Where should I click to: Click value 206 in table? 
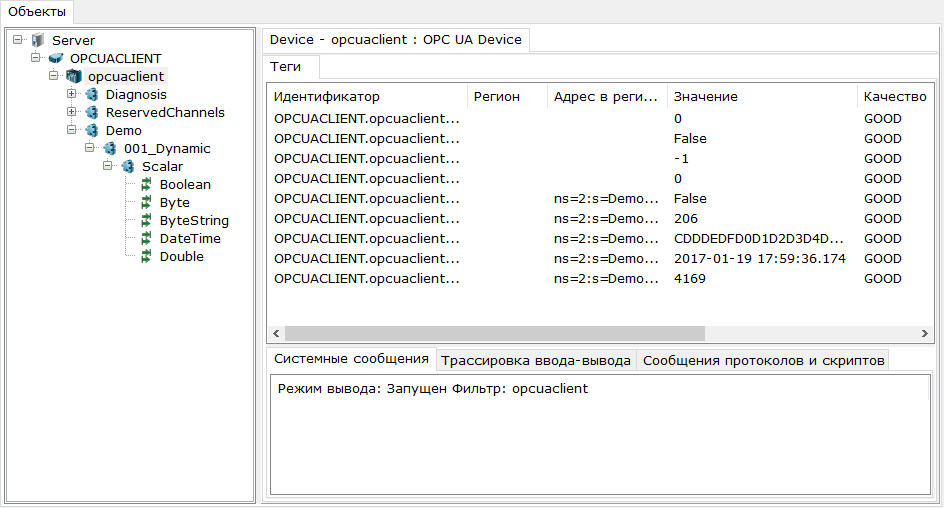(686, 218)
